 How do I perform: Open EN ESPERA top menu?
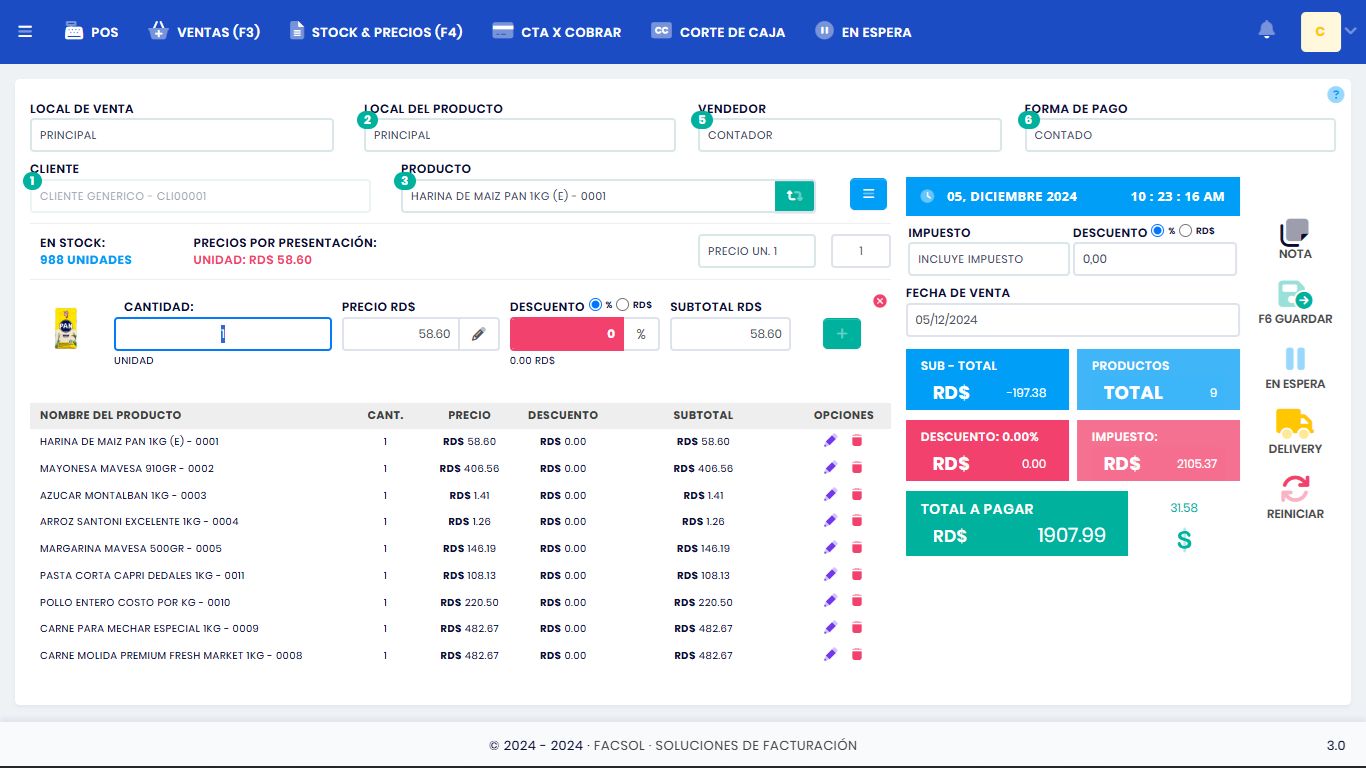click(x=863, y=32)
